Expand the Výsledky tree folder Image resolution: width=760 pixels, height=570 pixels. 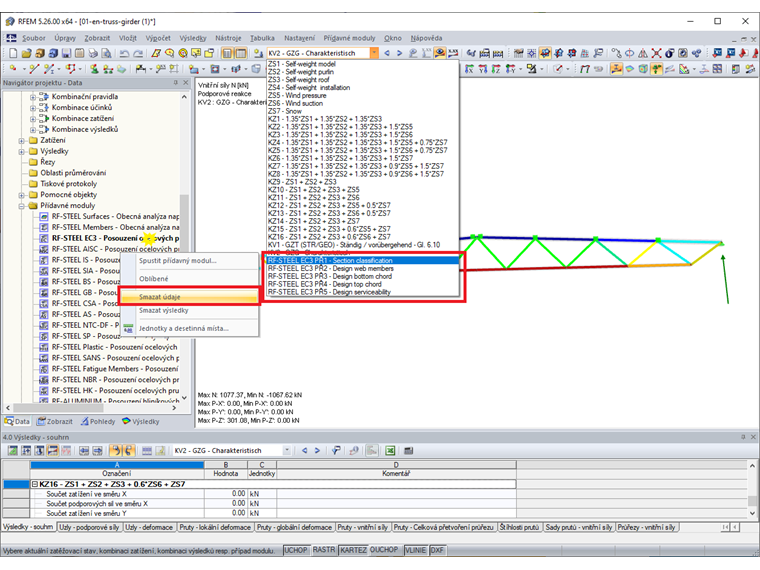[x=21, y=152]
